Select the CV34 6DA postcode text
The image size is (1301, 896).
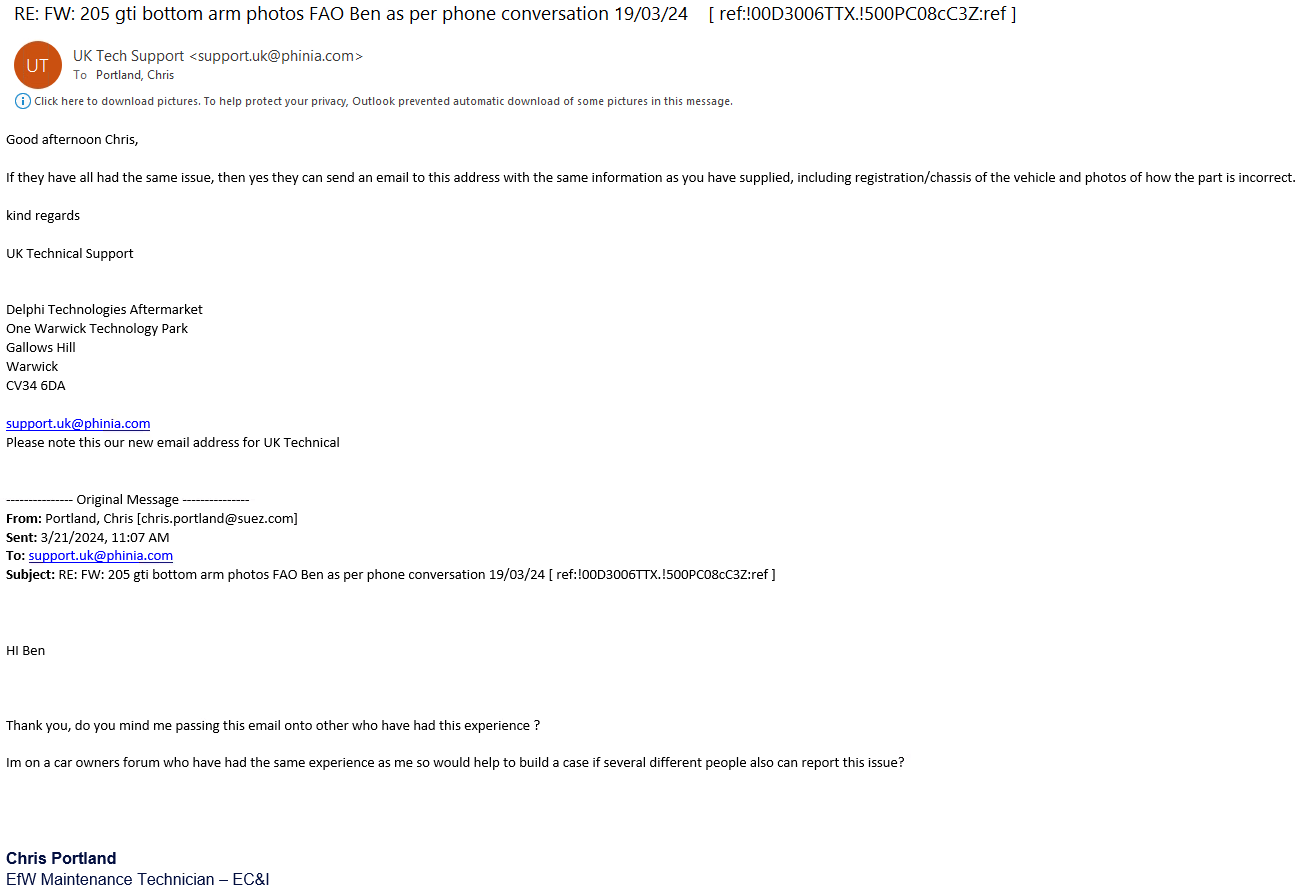[36, 385]
